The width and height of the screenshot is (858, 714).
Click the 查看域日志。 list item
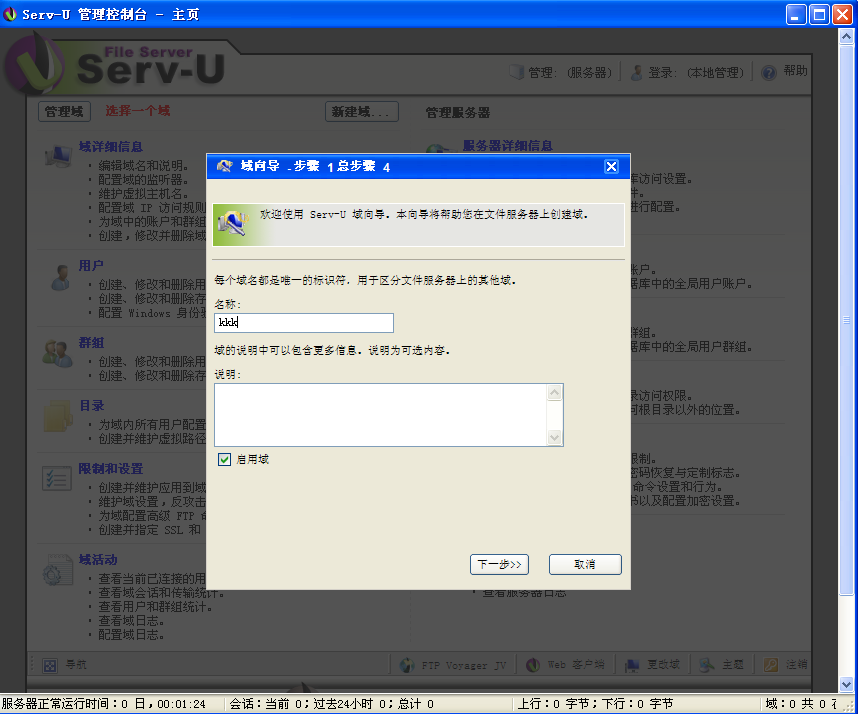pos(131,621)
